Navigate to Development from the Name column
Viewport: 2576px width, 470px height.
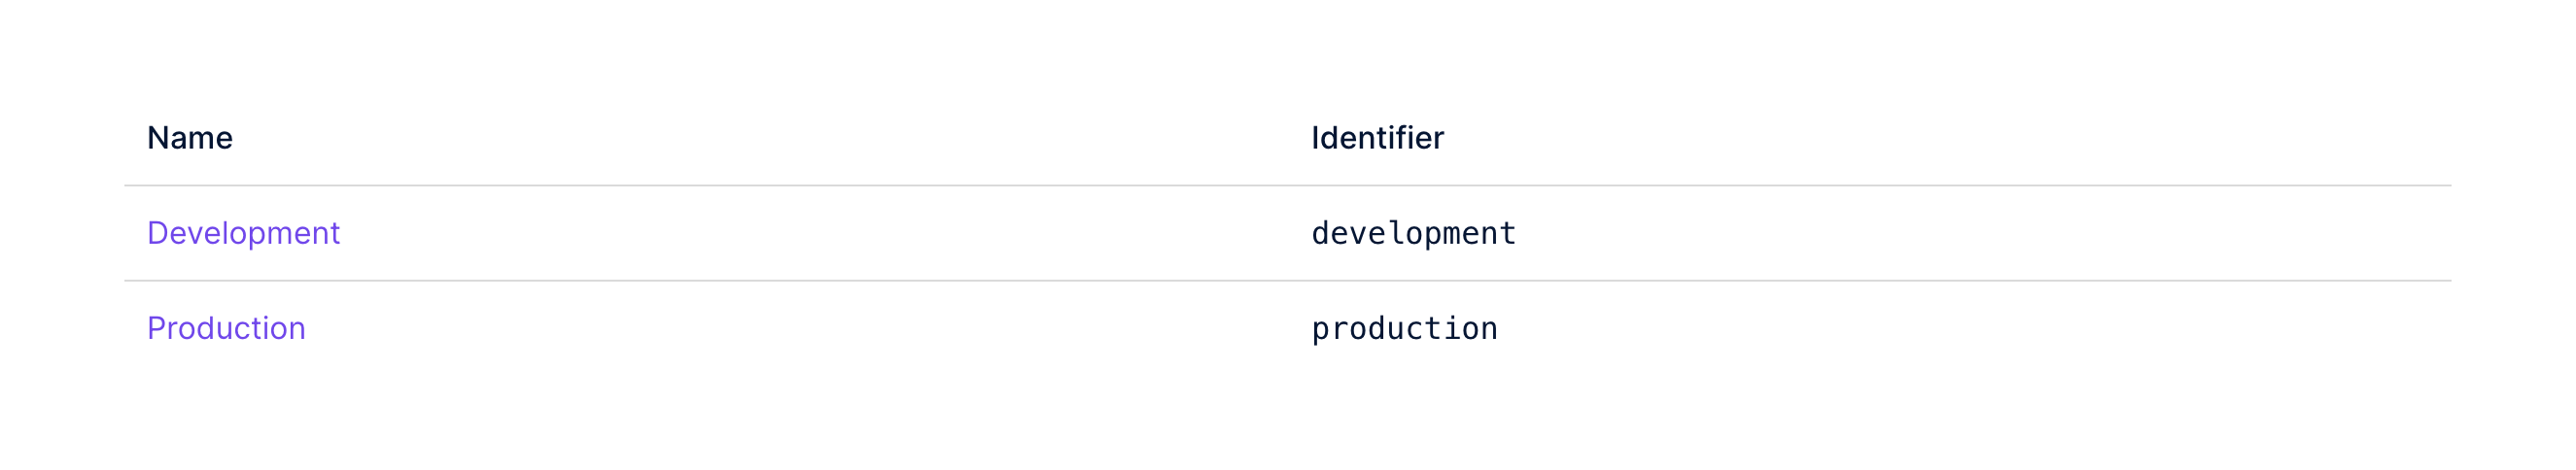tap(243, 233)
